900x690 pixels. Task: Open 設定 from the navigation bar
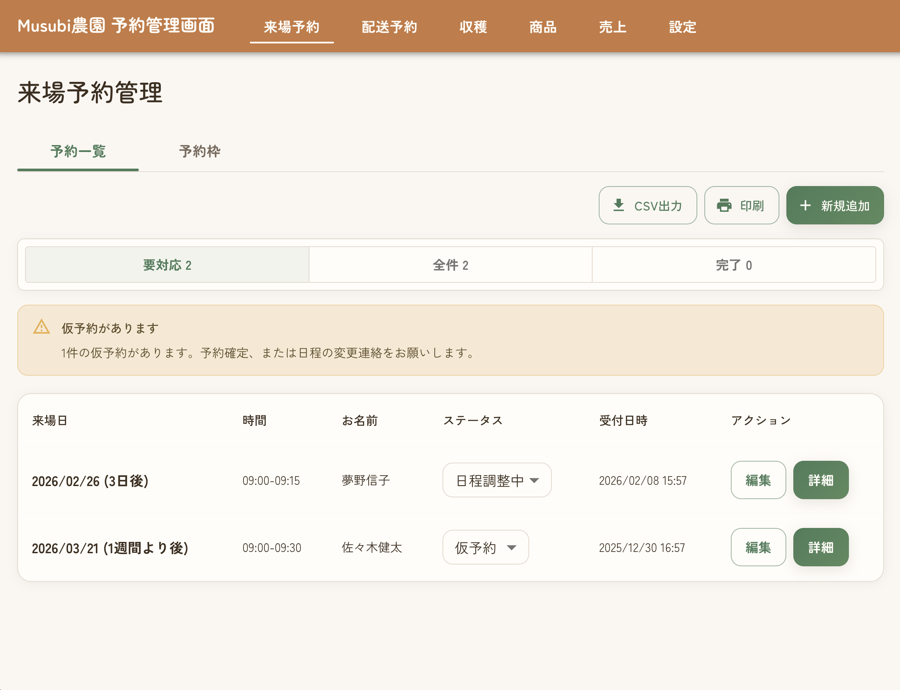[x=682, y=27]
